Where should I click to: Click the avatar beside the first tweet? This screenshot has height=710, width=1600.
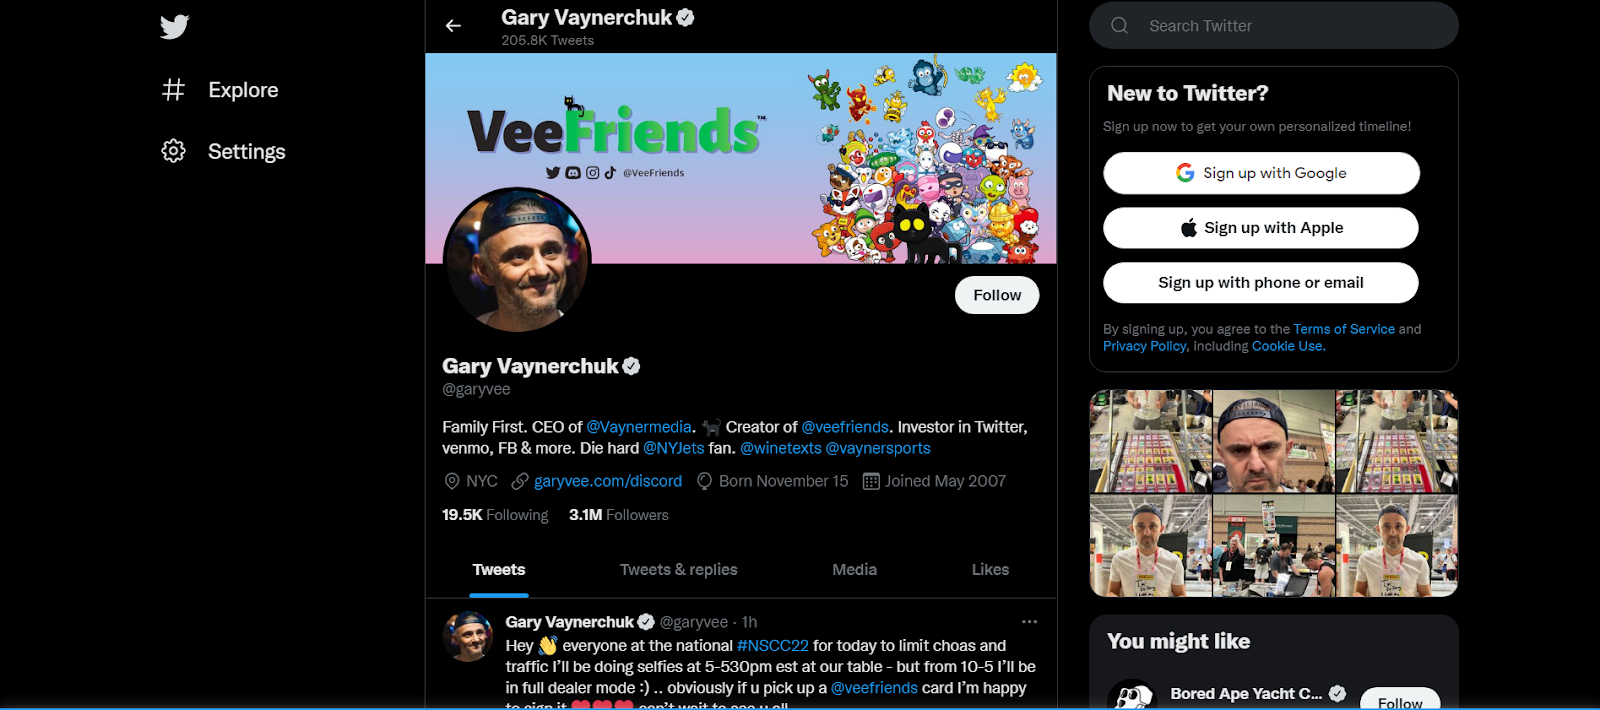pyautogui.click(x=468, y=637)
